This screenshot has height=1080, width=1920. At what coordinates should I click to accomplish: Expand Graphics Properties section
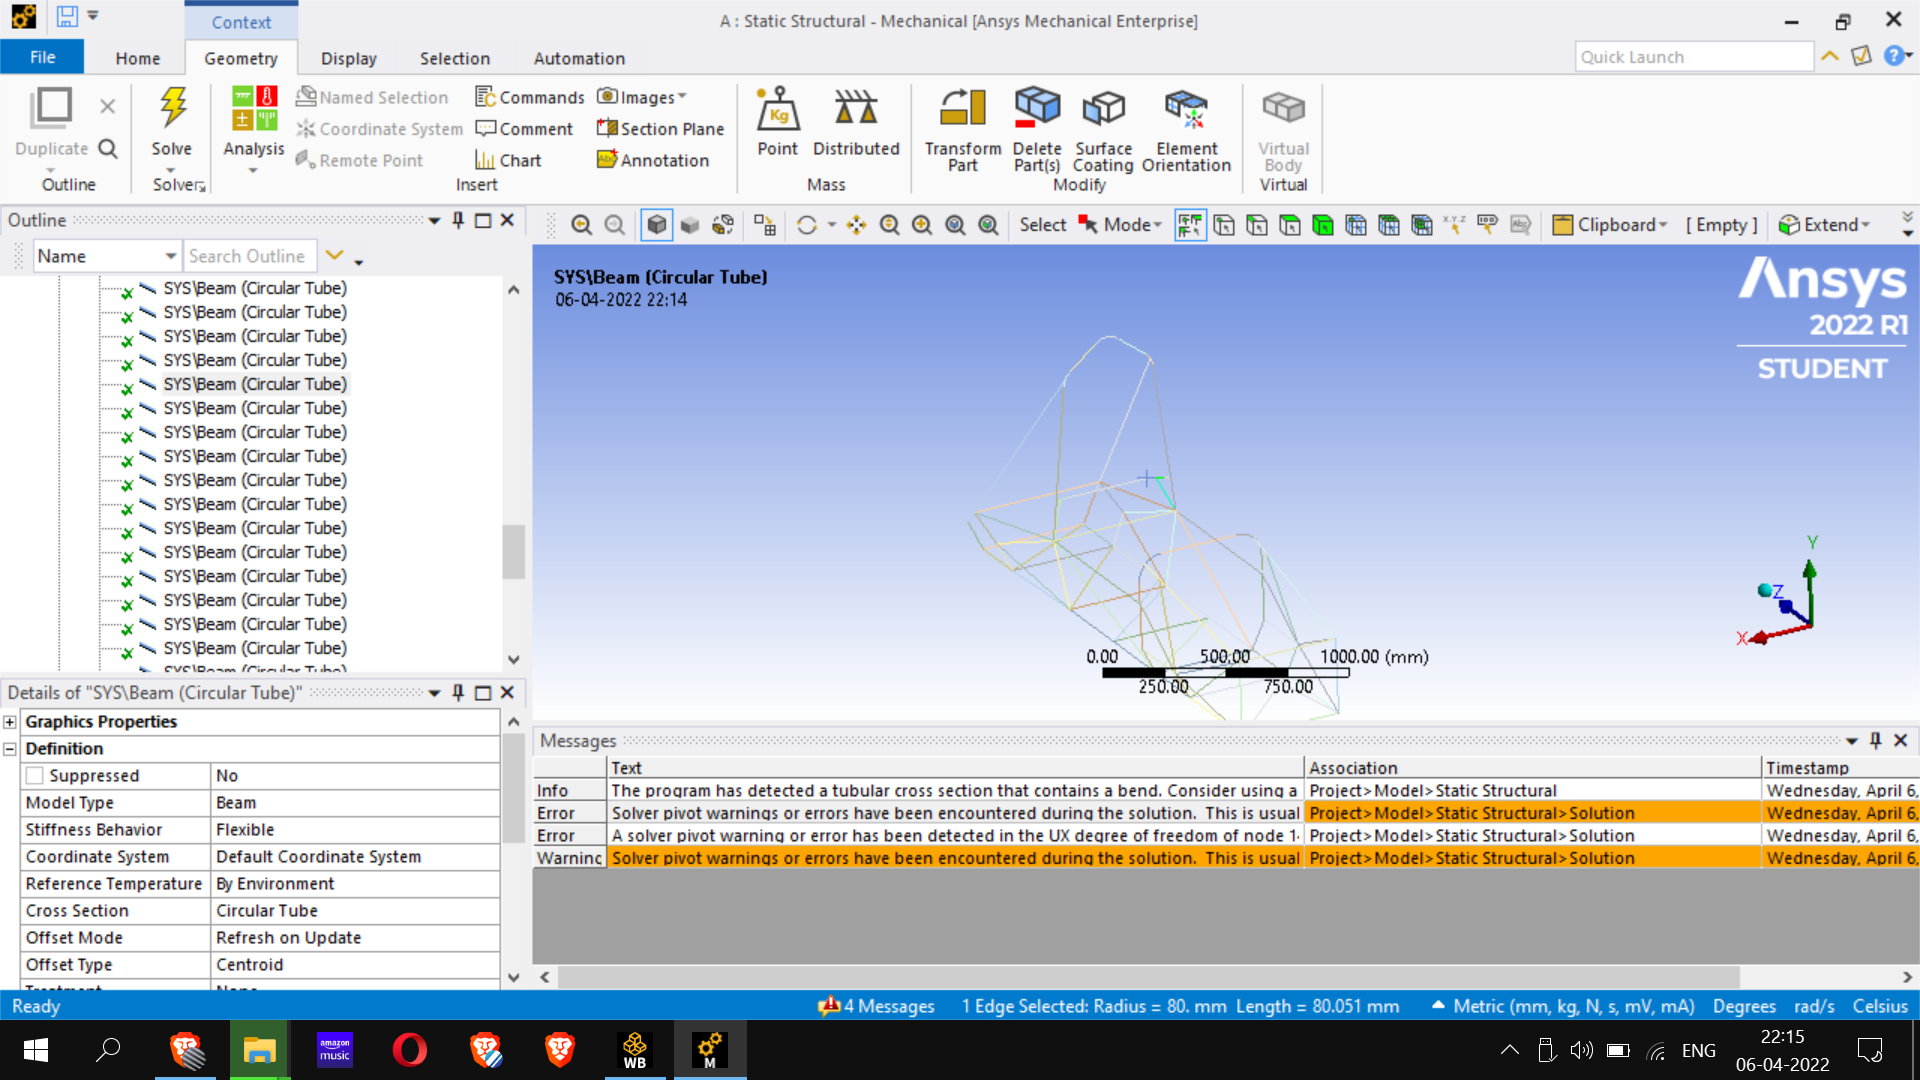[x=10, y=722]
